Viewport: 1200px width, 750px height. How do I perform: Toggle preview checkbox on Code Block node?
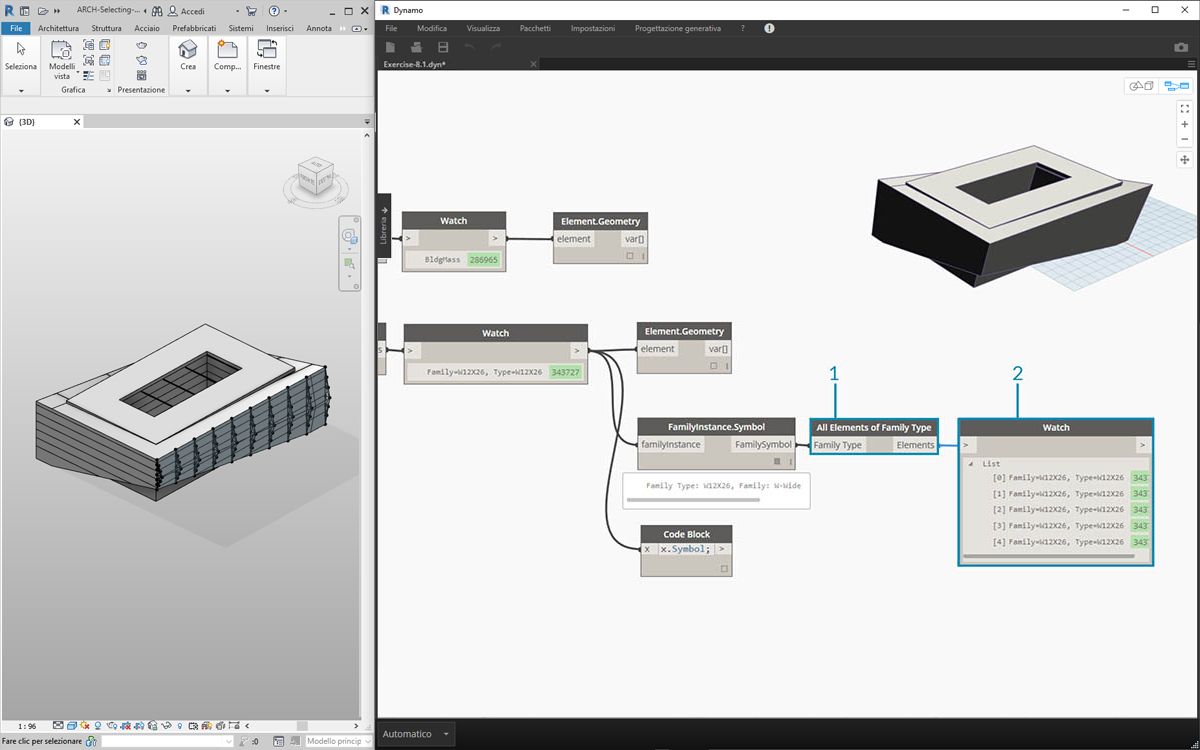pos(724,568)
